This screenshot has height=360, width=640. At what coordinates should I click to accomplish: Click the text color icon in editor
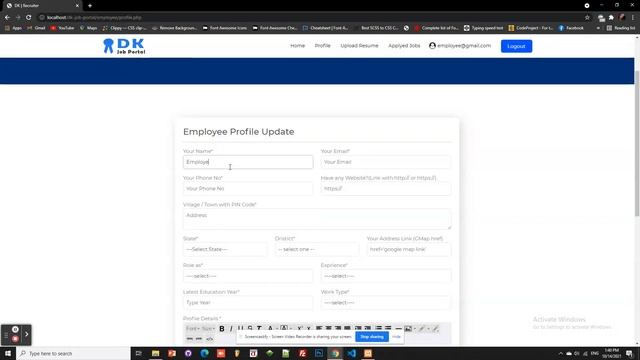click(x=270, y=329)
